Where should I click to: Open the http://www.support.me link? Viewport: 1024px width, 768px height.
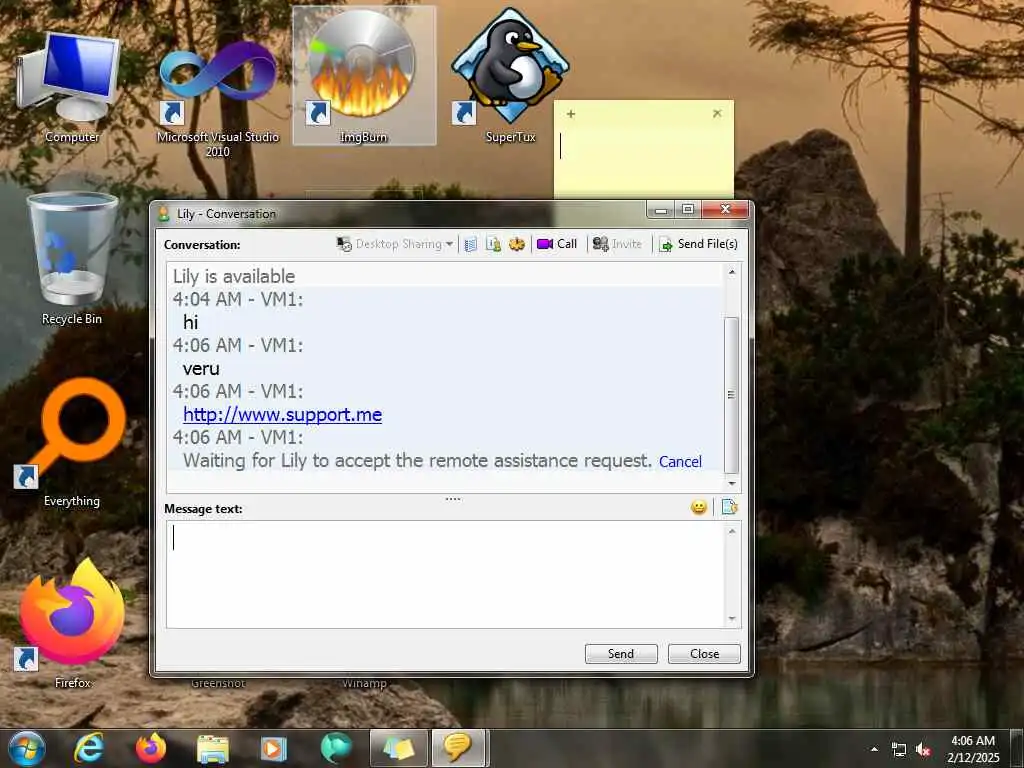[282, 415]
